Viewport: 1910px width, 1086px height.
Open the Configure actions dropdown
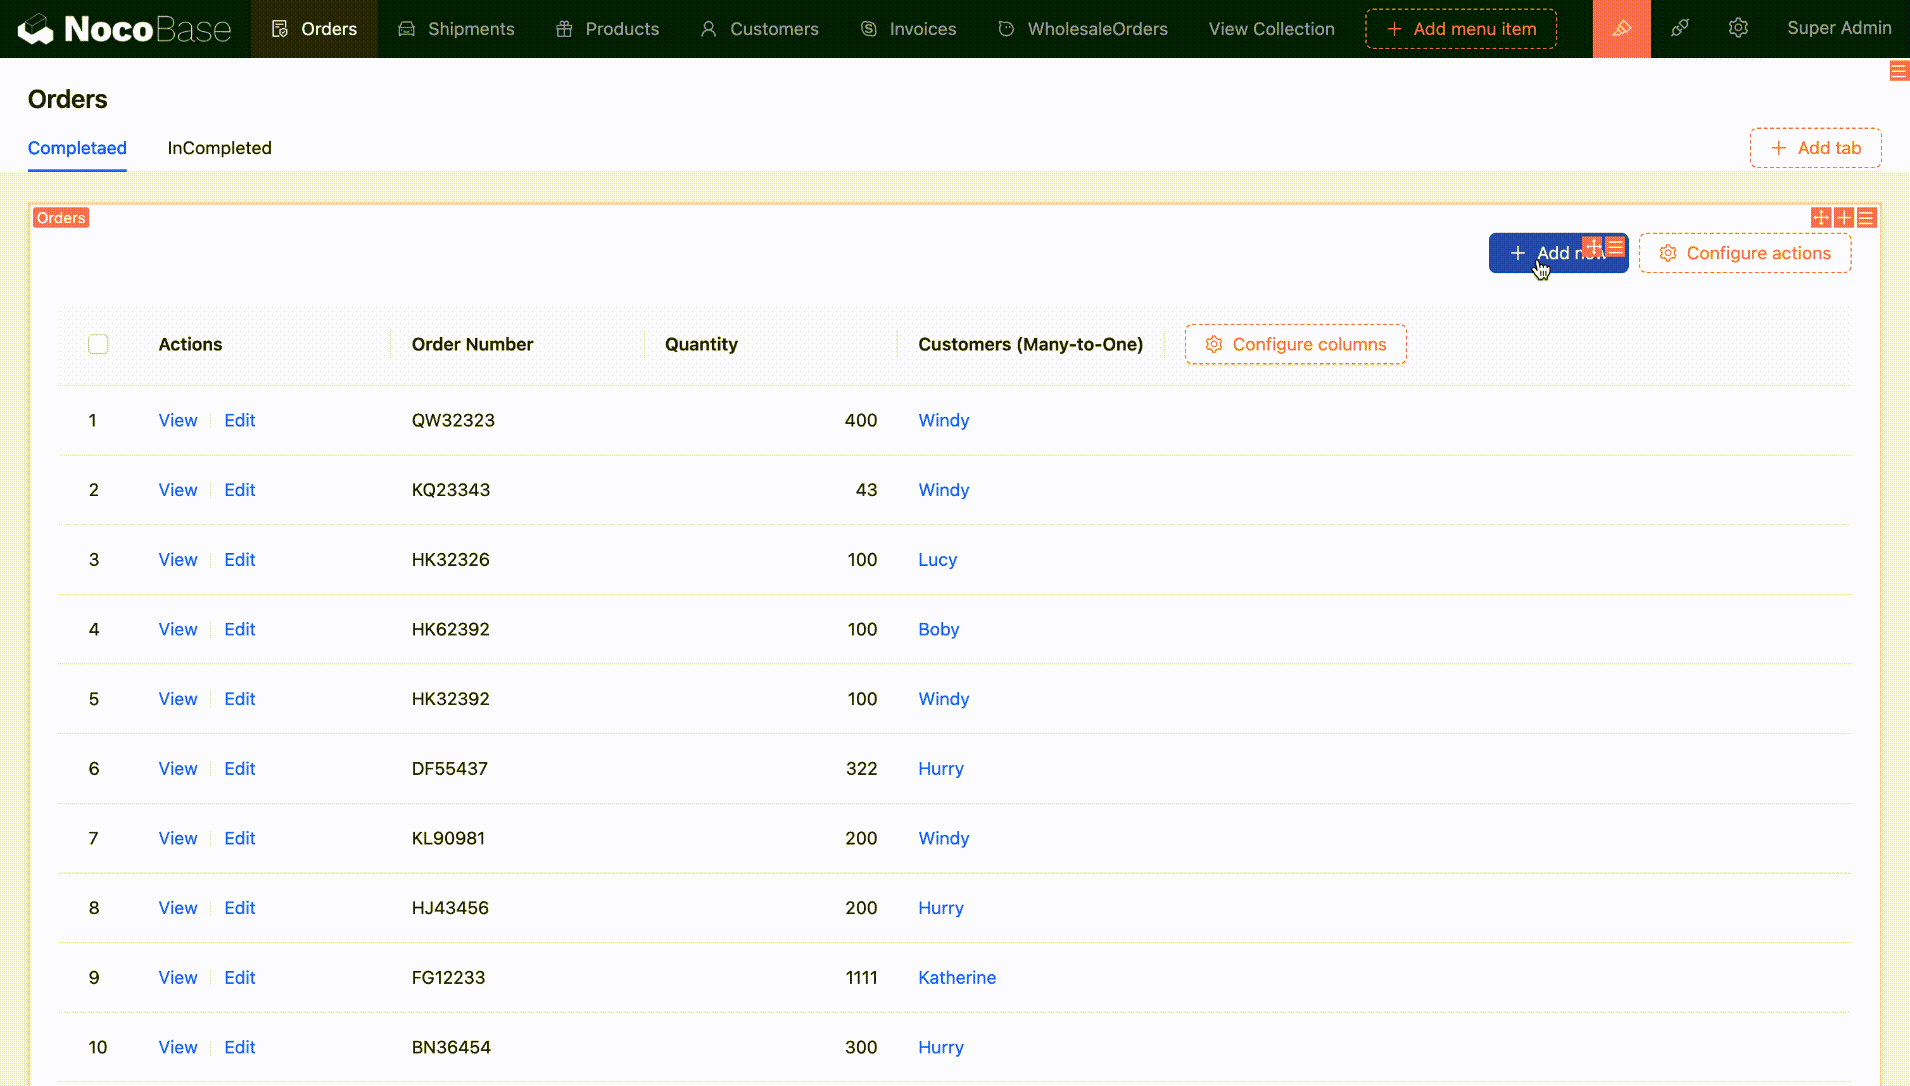point(1745,254)
